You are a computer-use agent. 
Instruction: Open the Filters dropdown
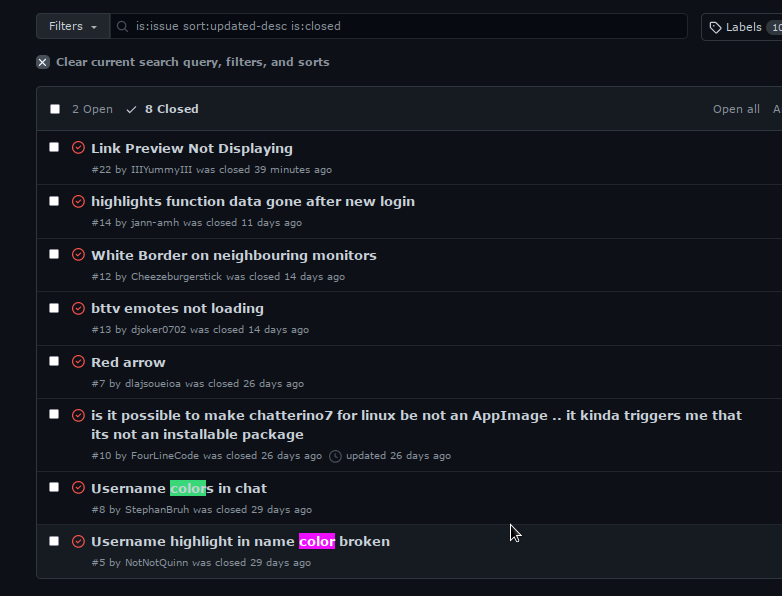point(73,26)
